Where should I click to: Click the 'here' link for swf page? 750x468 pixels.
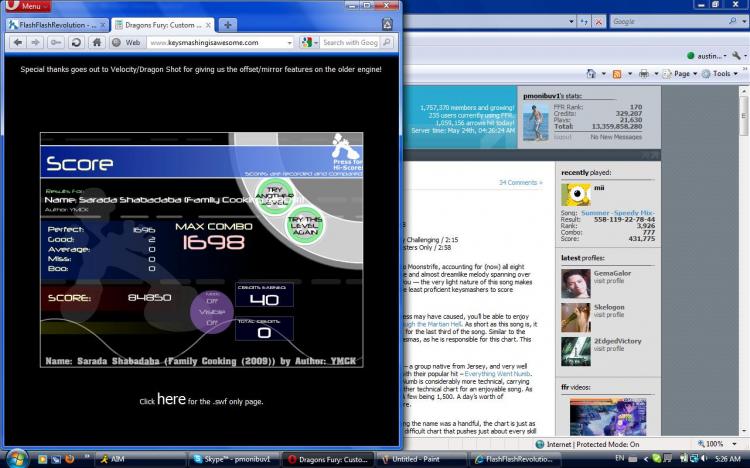171,399
